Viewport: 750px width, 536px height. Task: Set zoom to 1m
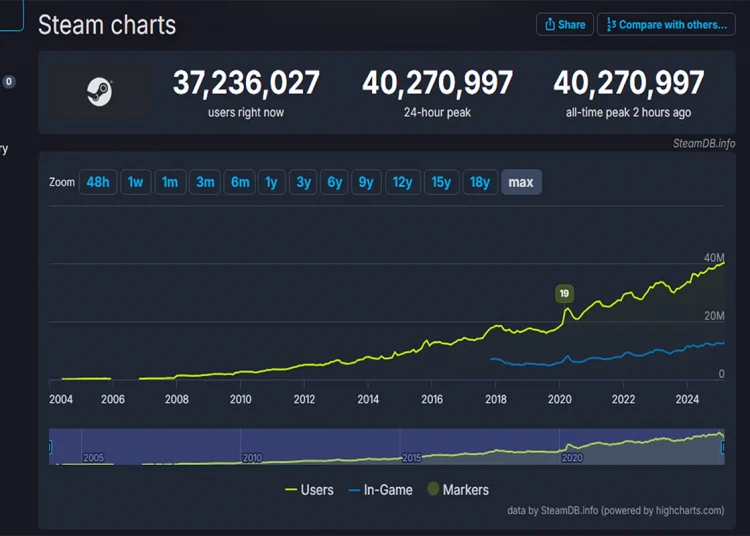coord(170,182)
